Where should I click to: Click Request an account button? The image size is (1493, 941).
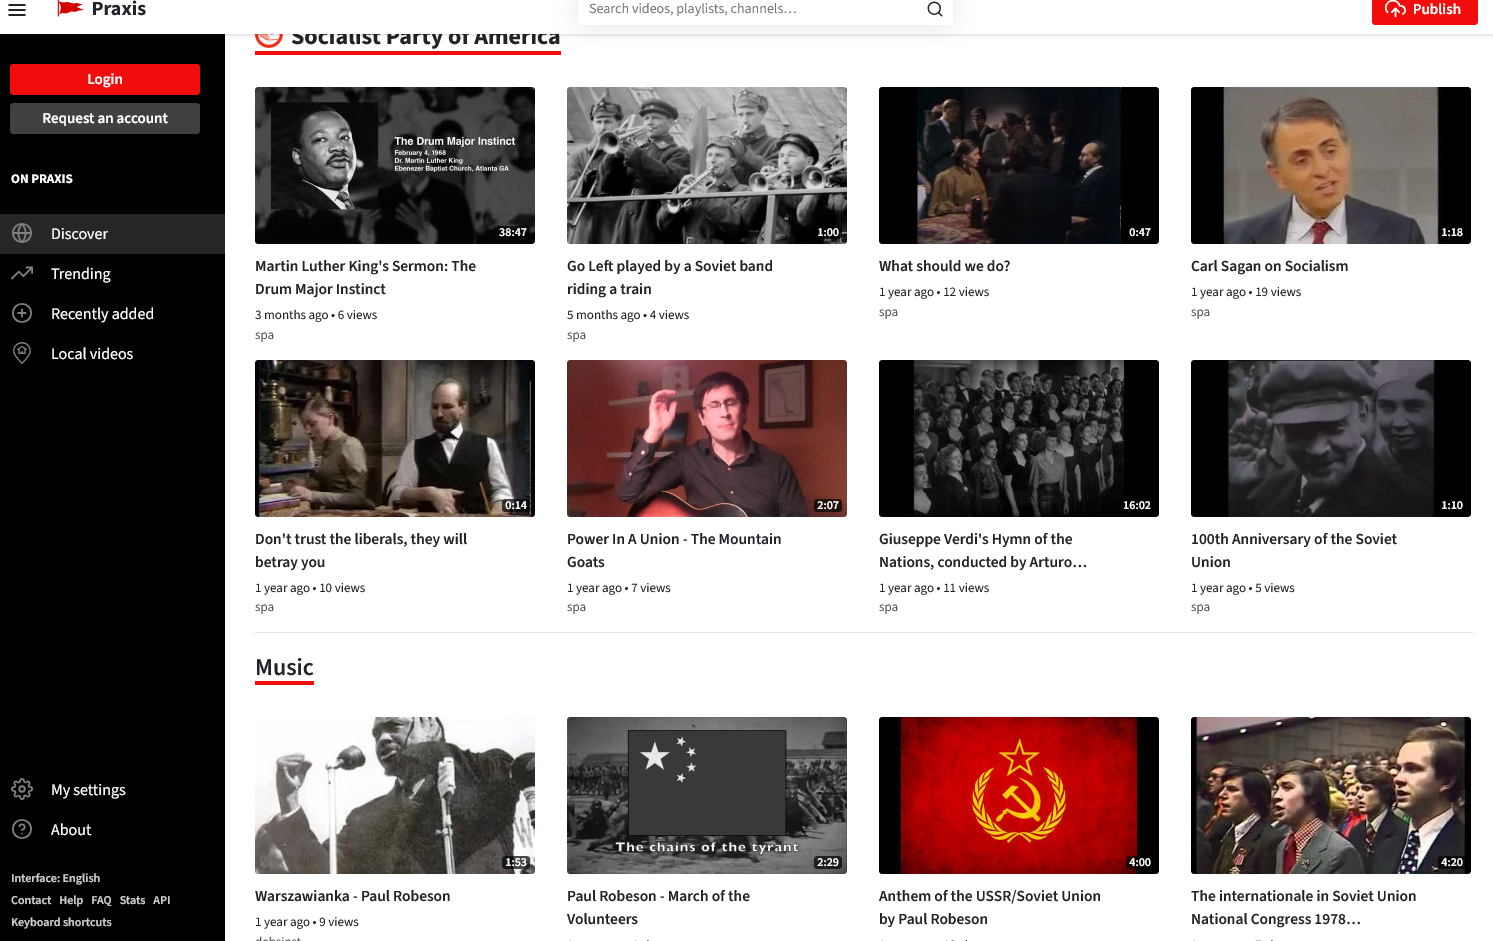105,118
